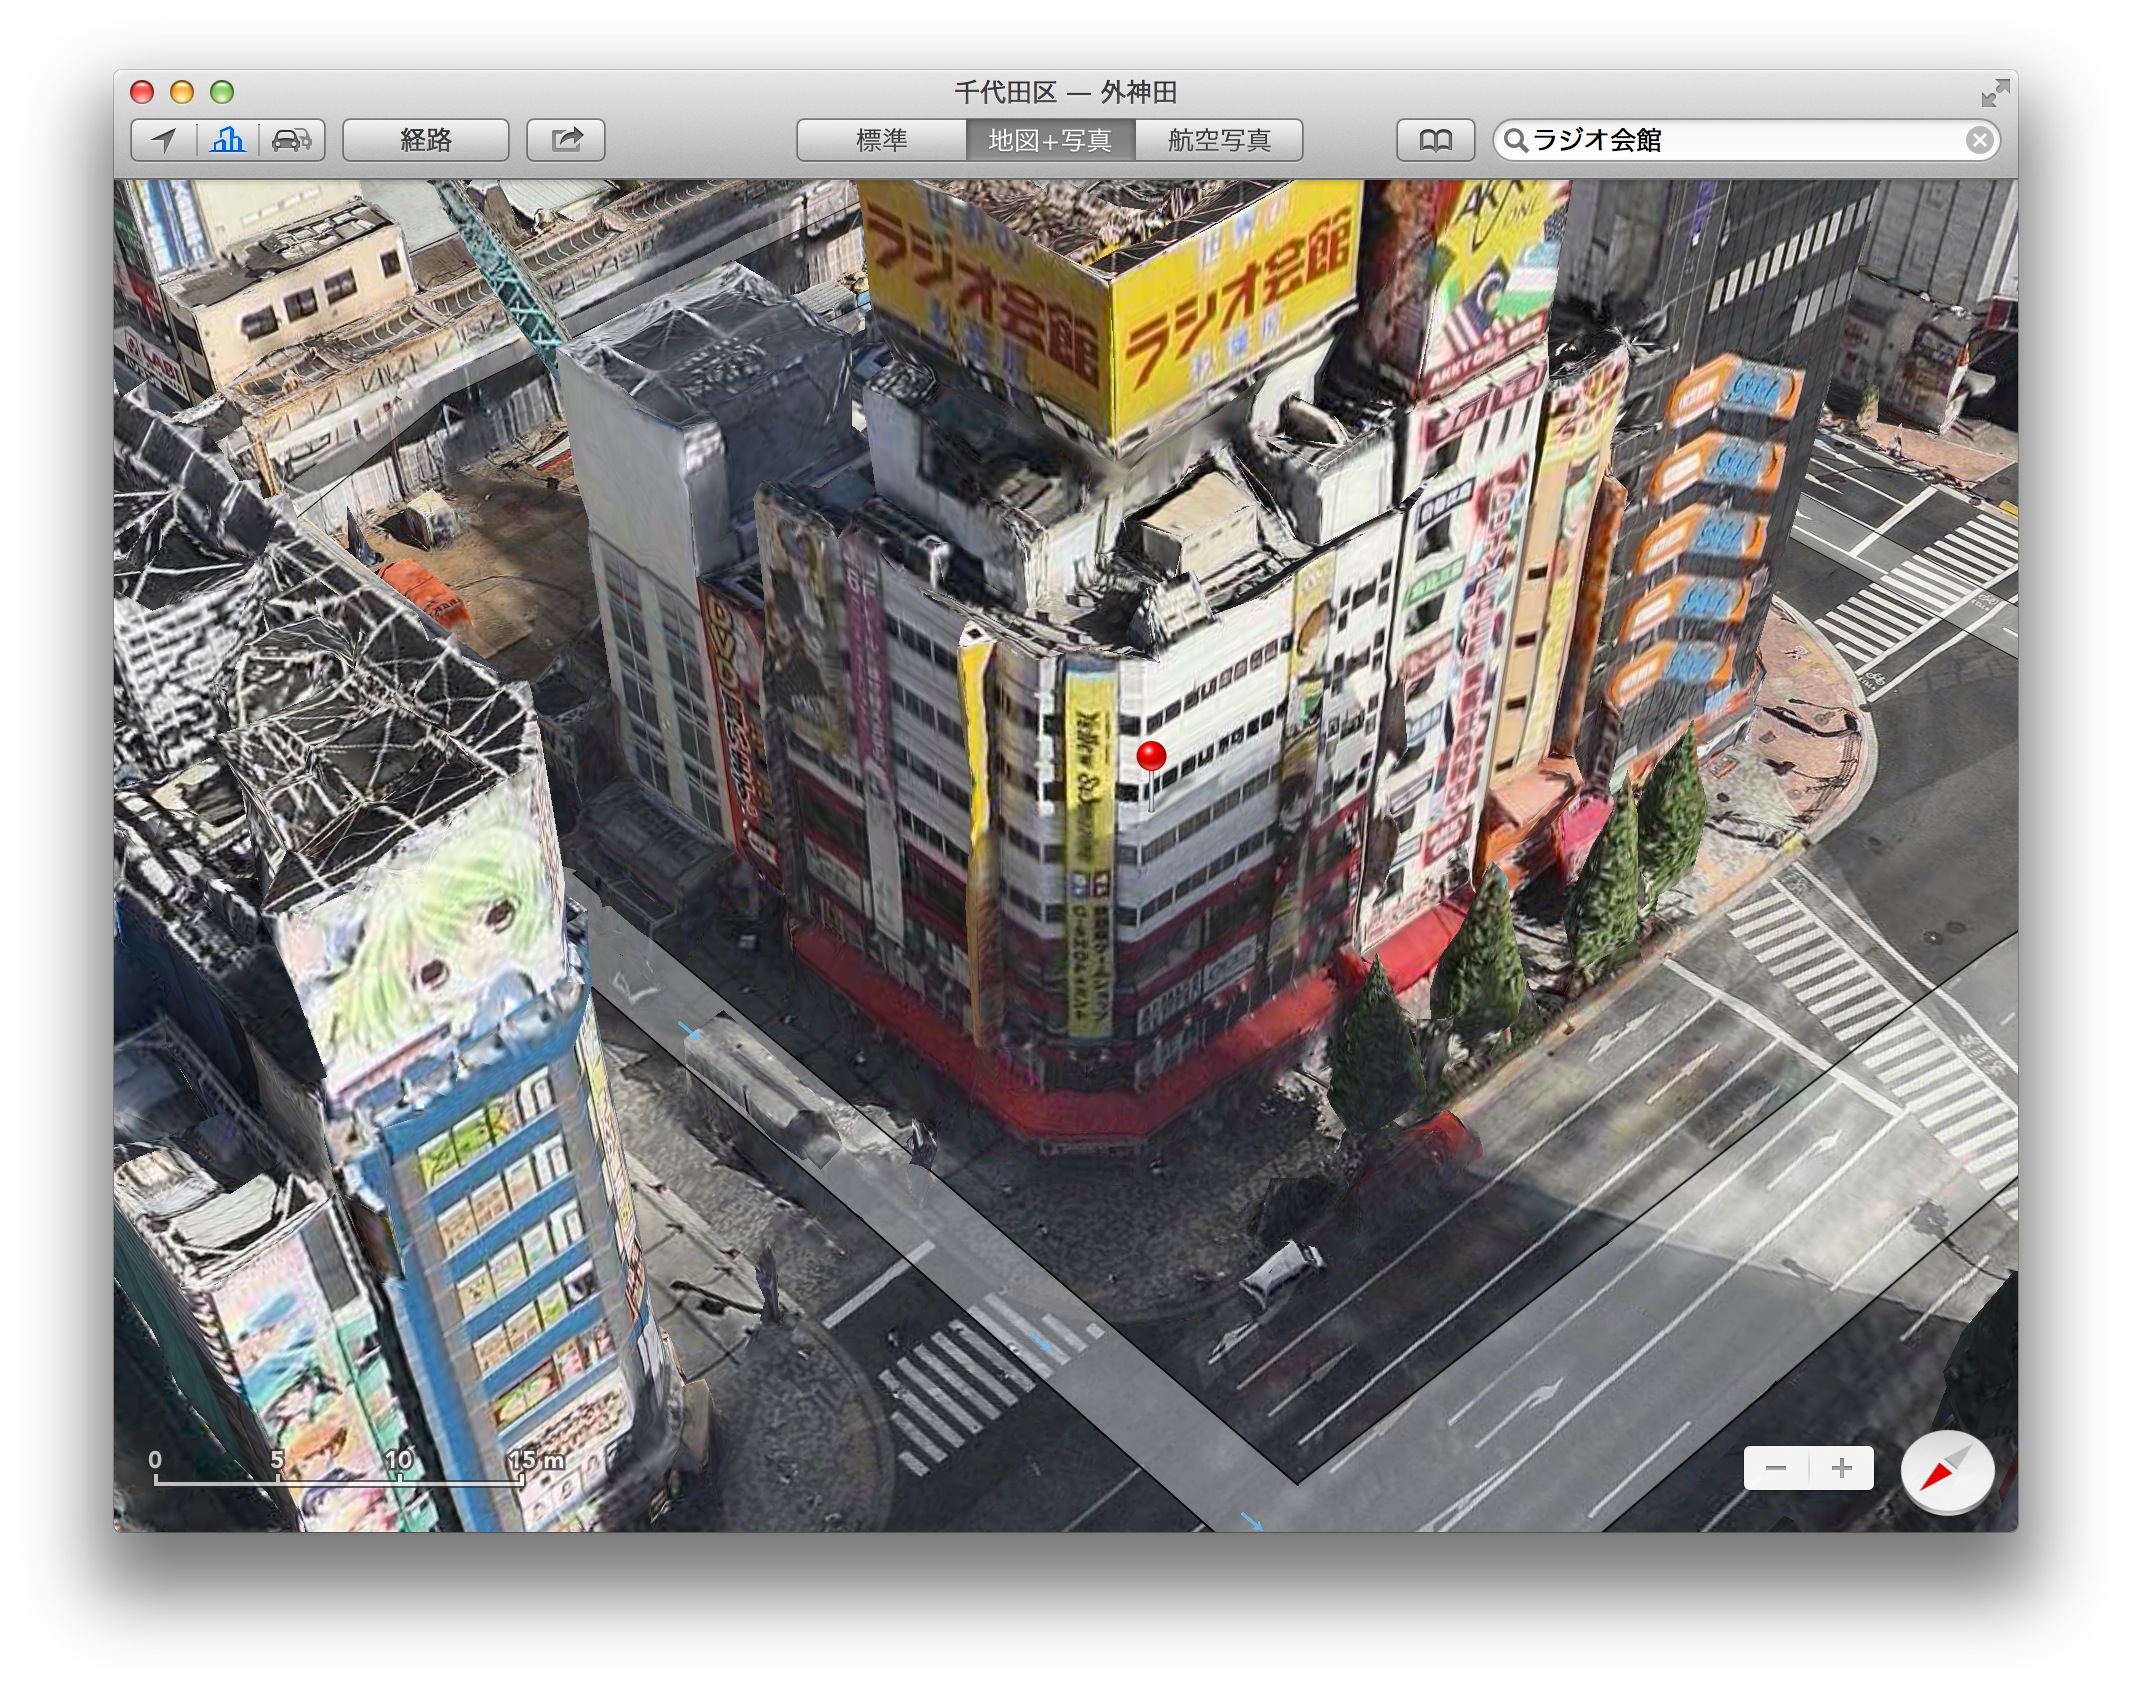
Task: Open the bookmarks book icon
Action: [x=1435, y=140]
